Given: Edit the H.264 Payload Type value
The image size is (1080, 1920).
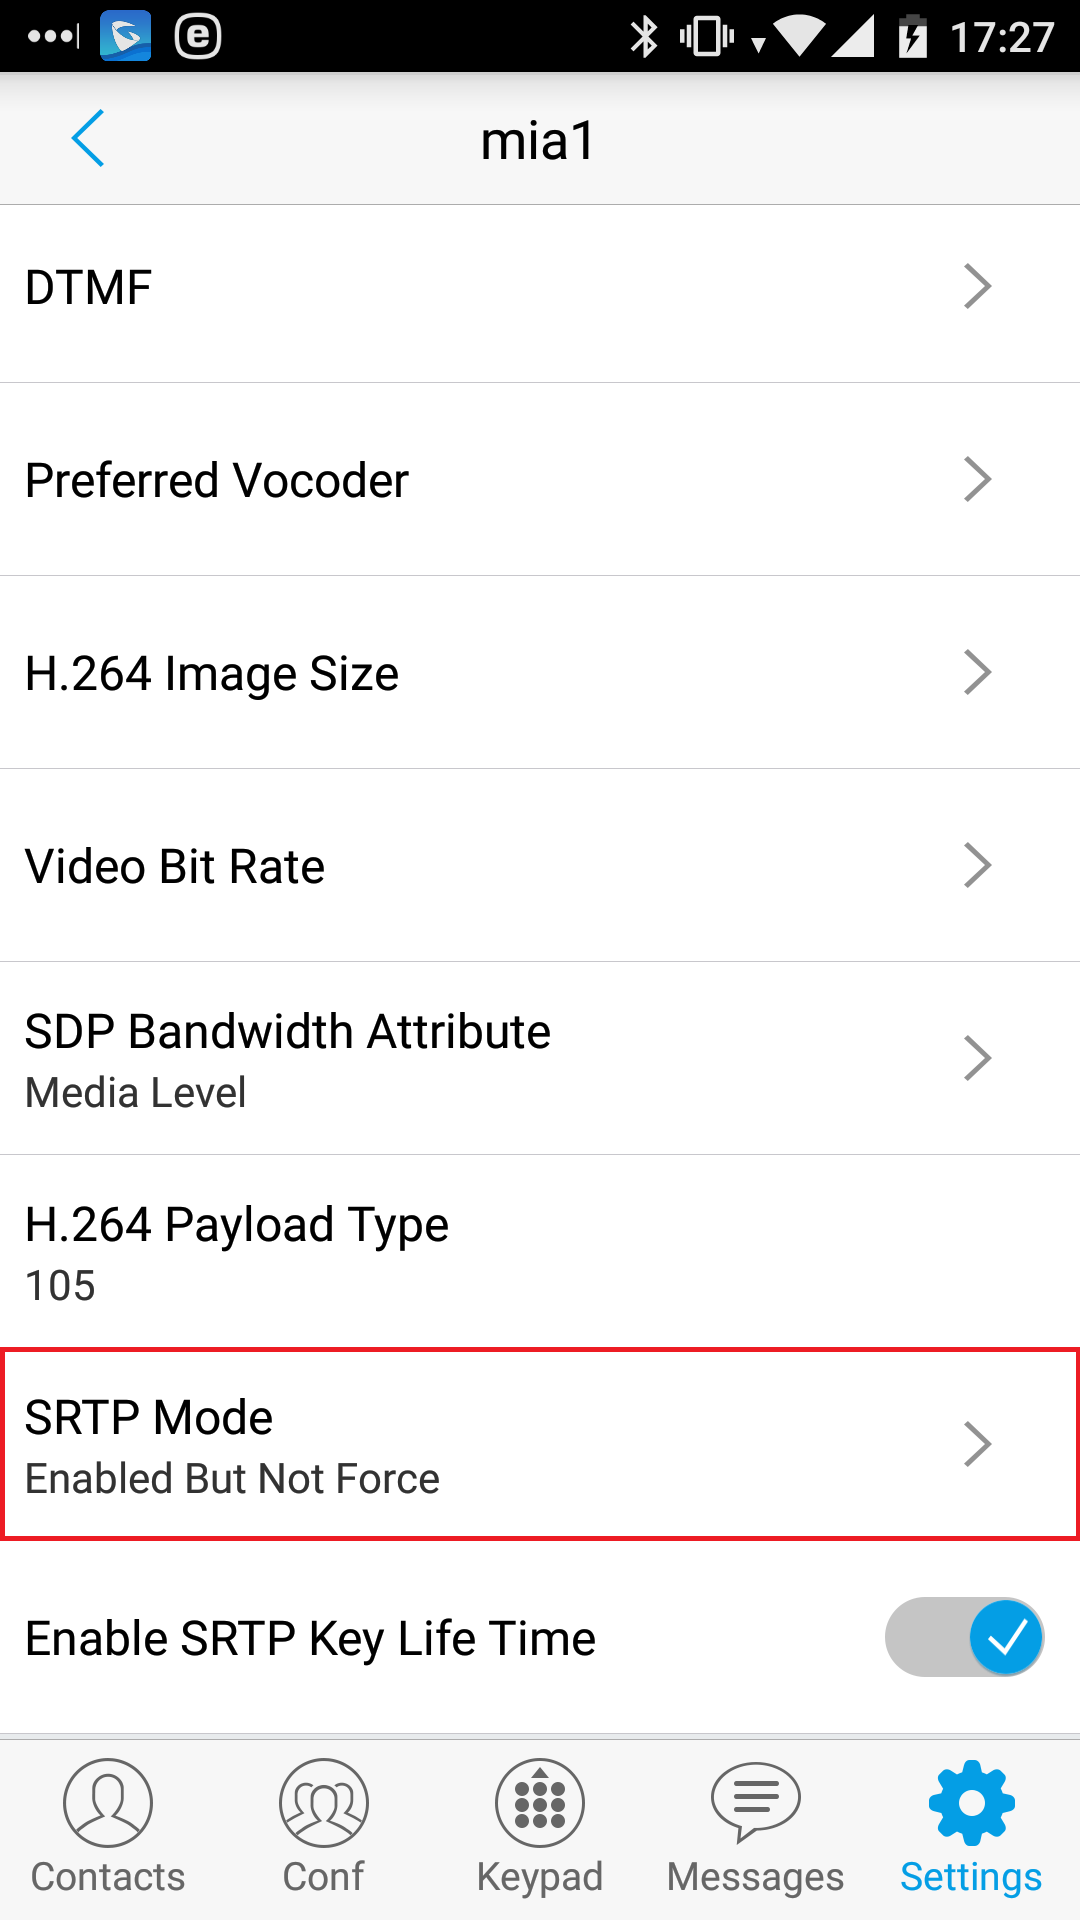Looking at the screenshot, I should [x=540, y=1252].
